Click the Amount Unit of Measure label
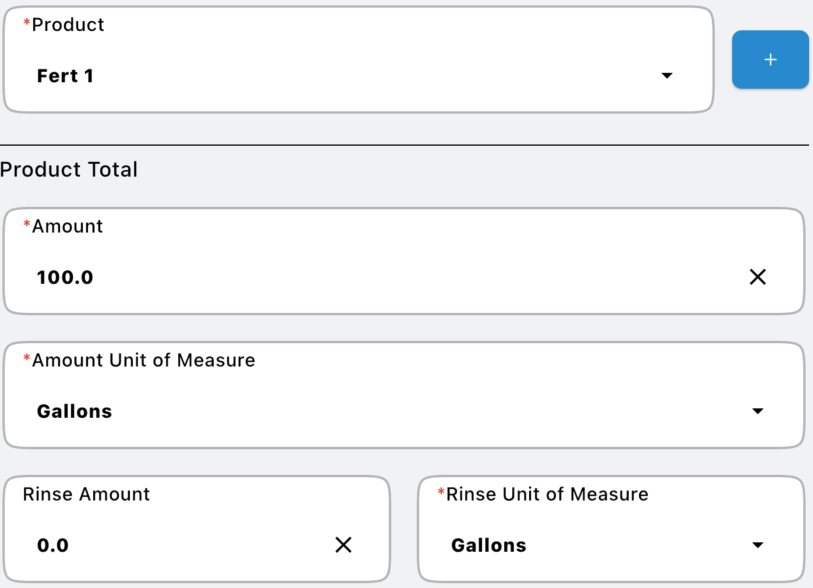The width and height of the screenshot is (813, 588). tap(143, 360)
